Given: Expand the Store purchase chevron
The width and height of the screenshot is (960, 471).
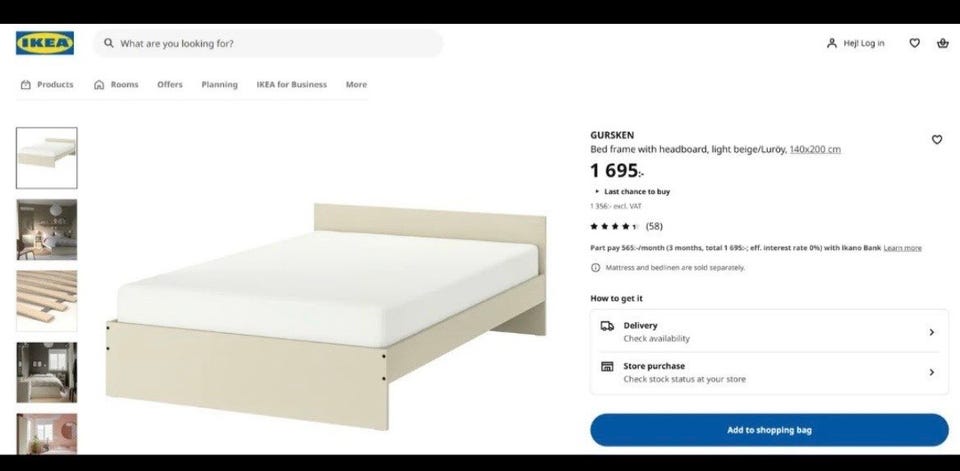Looking at the screenshot, I should [931, 372].
